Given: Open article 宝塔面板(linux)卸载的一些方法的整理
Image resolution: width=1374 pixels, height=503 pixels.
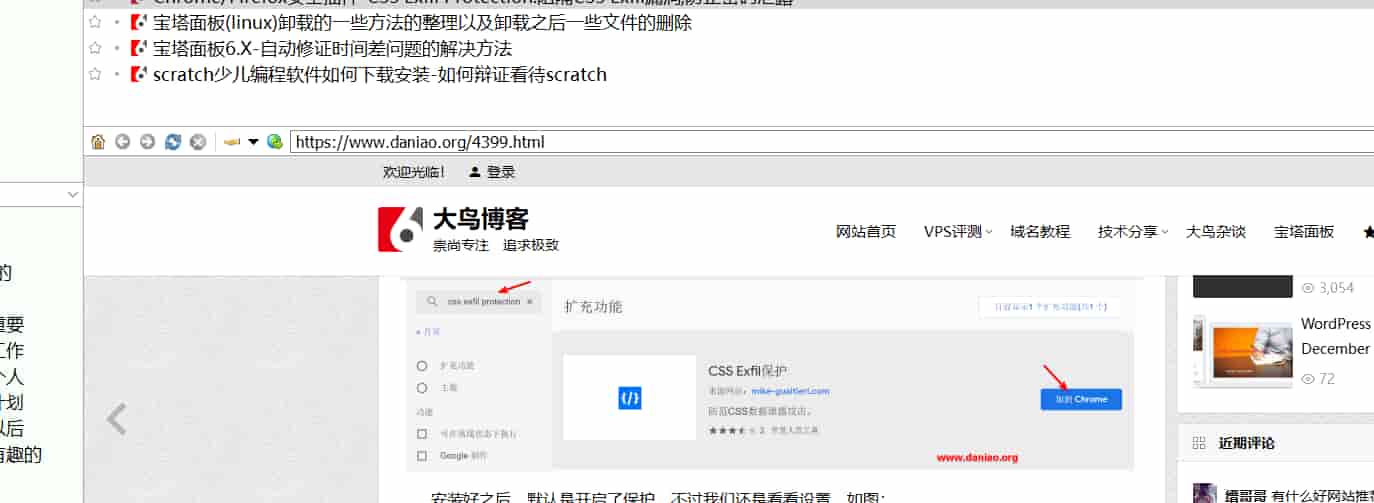Looking at the screenshot, I should [x=422, y=22].
